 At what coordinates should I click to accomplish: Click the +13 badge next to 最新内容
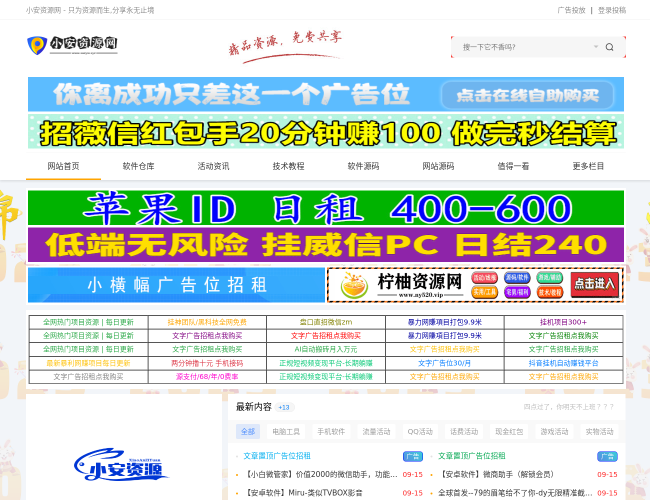pos(284,408)
